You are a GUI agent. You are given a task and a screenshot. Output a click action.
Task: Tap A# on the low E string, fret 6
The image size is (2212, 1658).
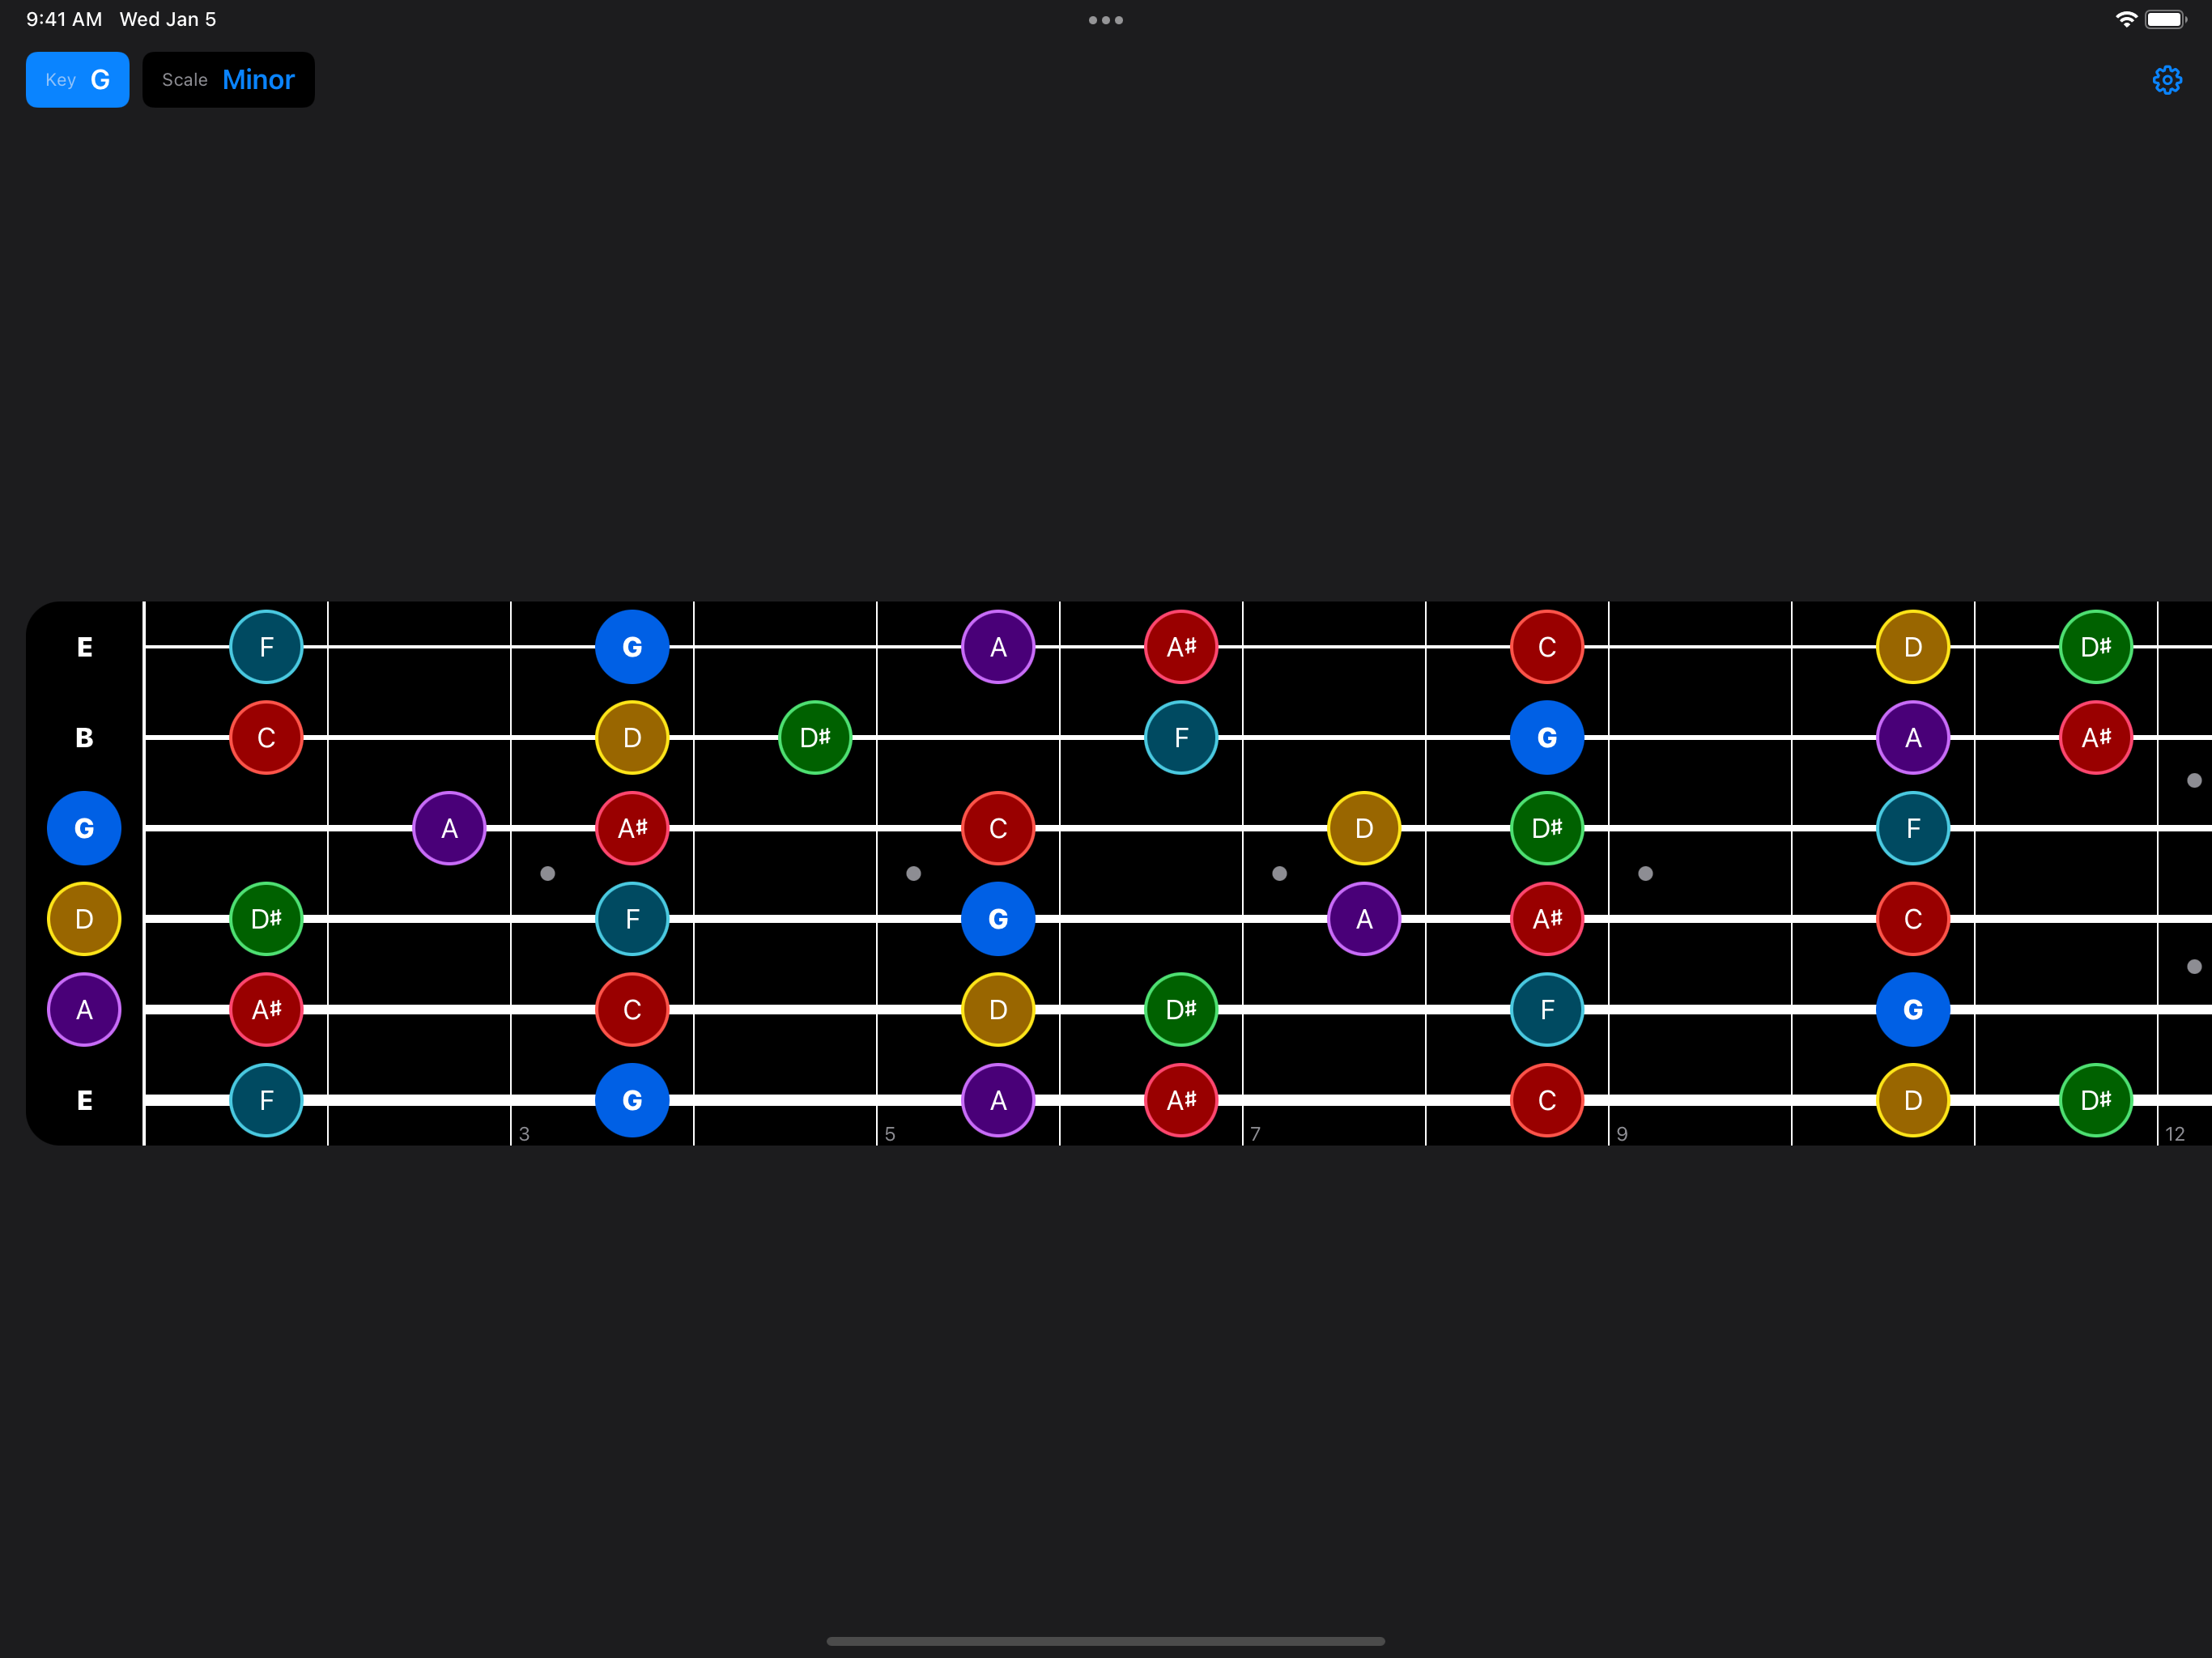[x=1181, y=1100]
